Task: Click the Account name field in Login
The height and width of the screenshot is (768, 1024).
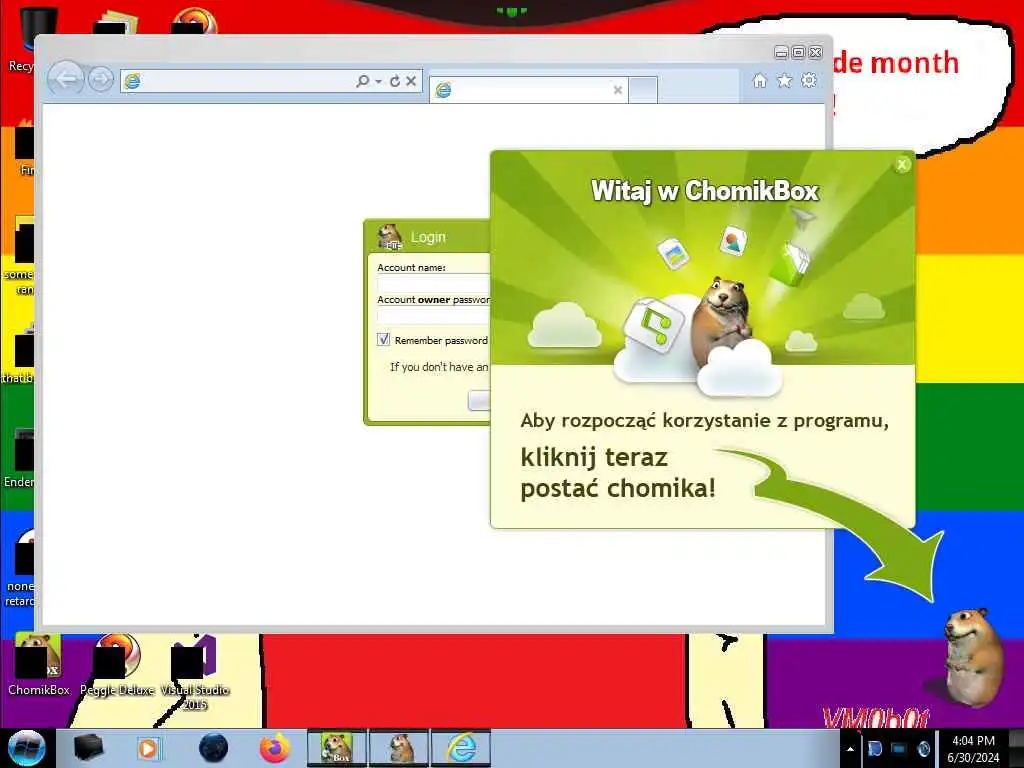Action: tap(434, 283)
